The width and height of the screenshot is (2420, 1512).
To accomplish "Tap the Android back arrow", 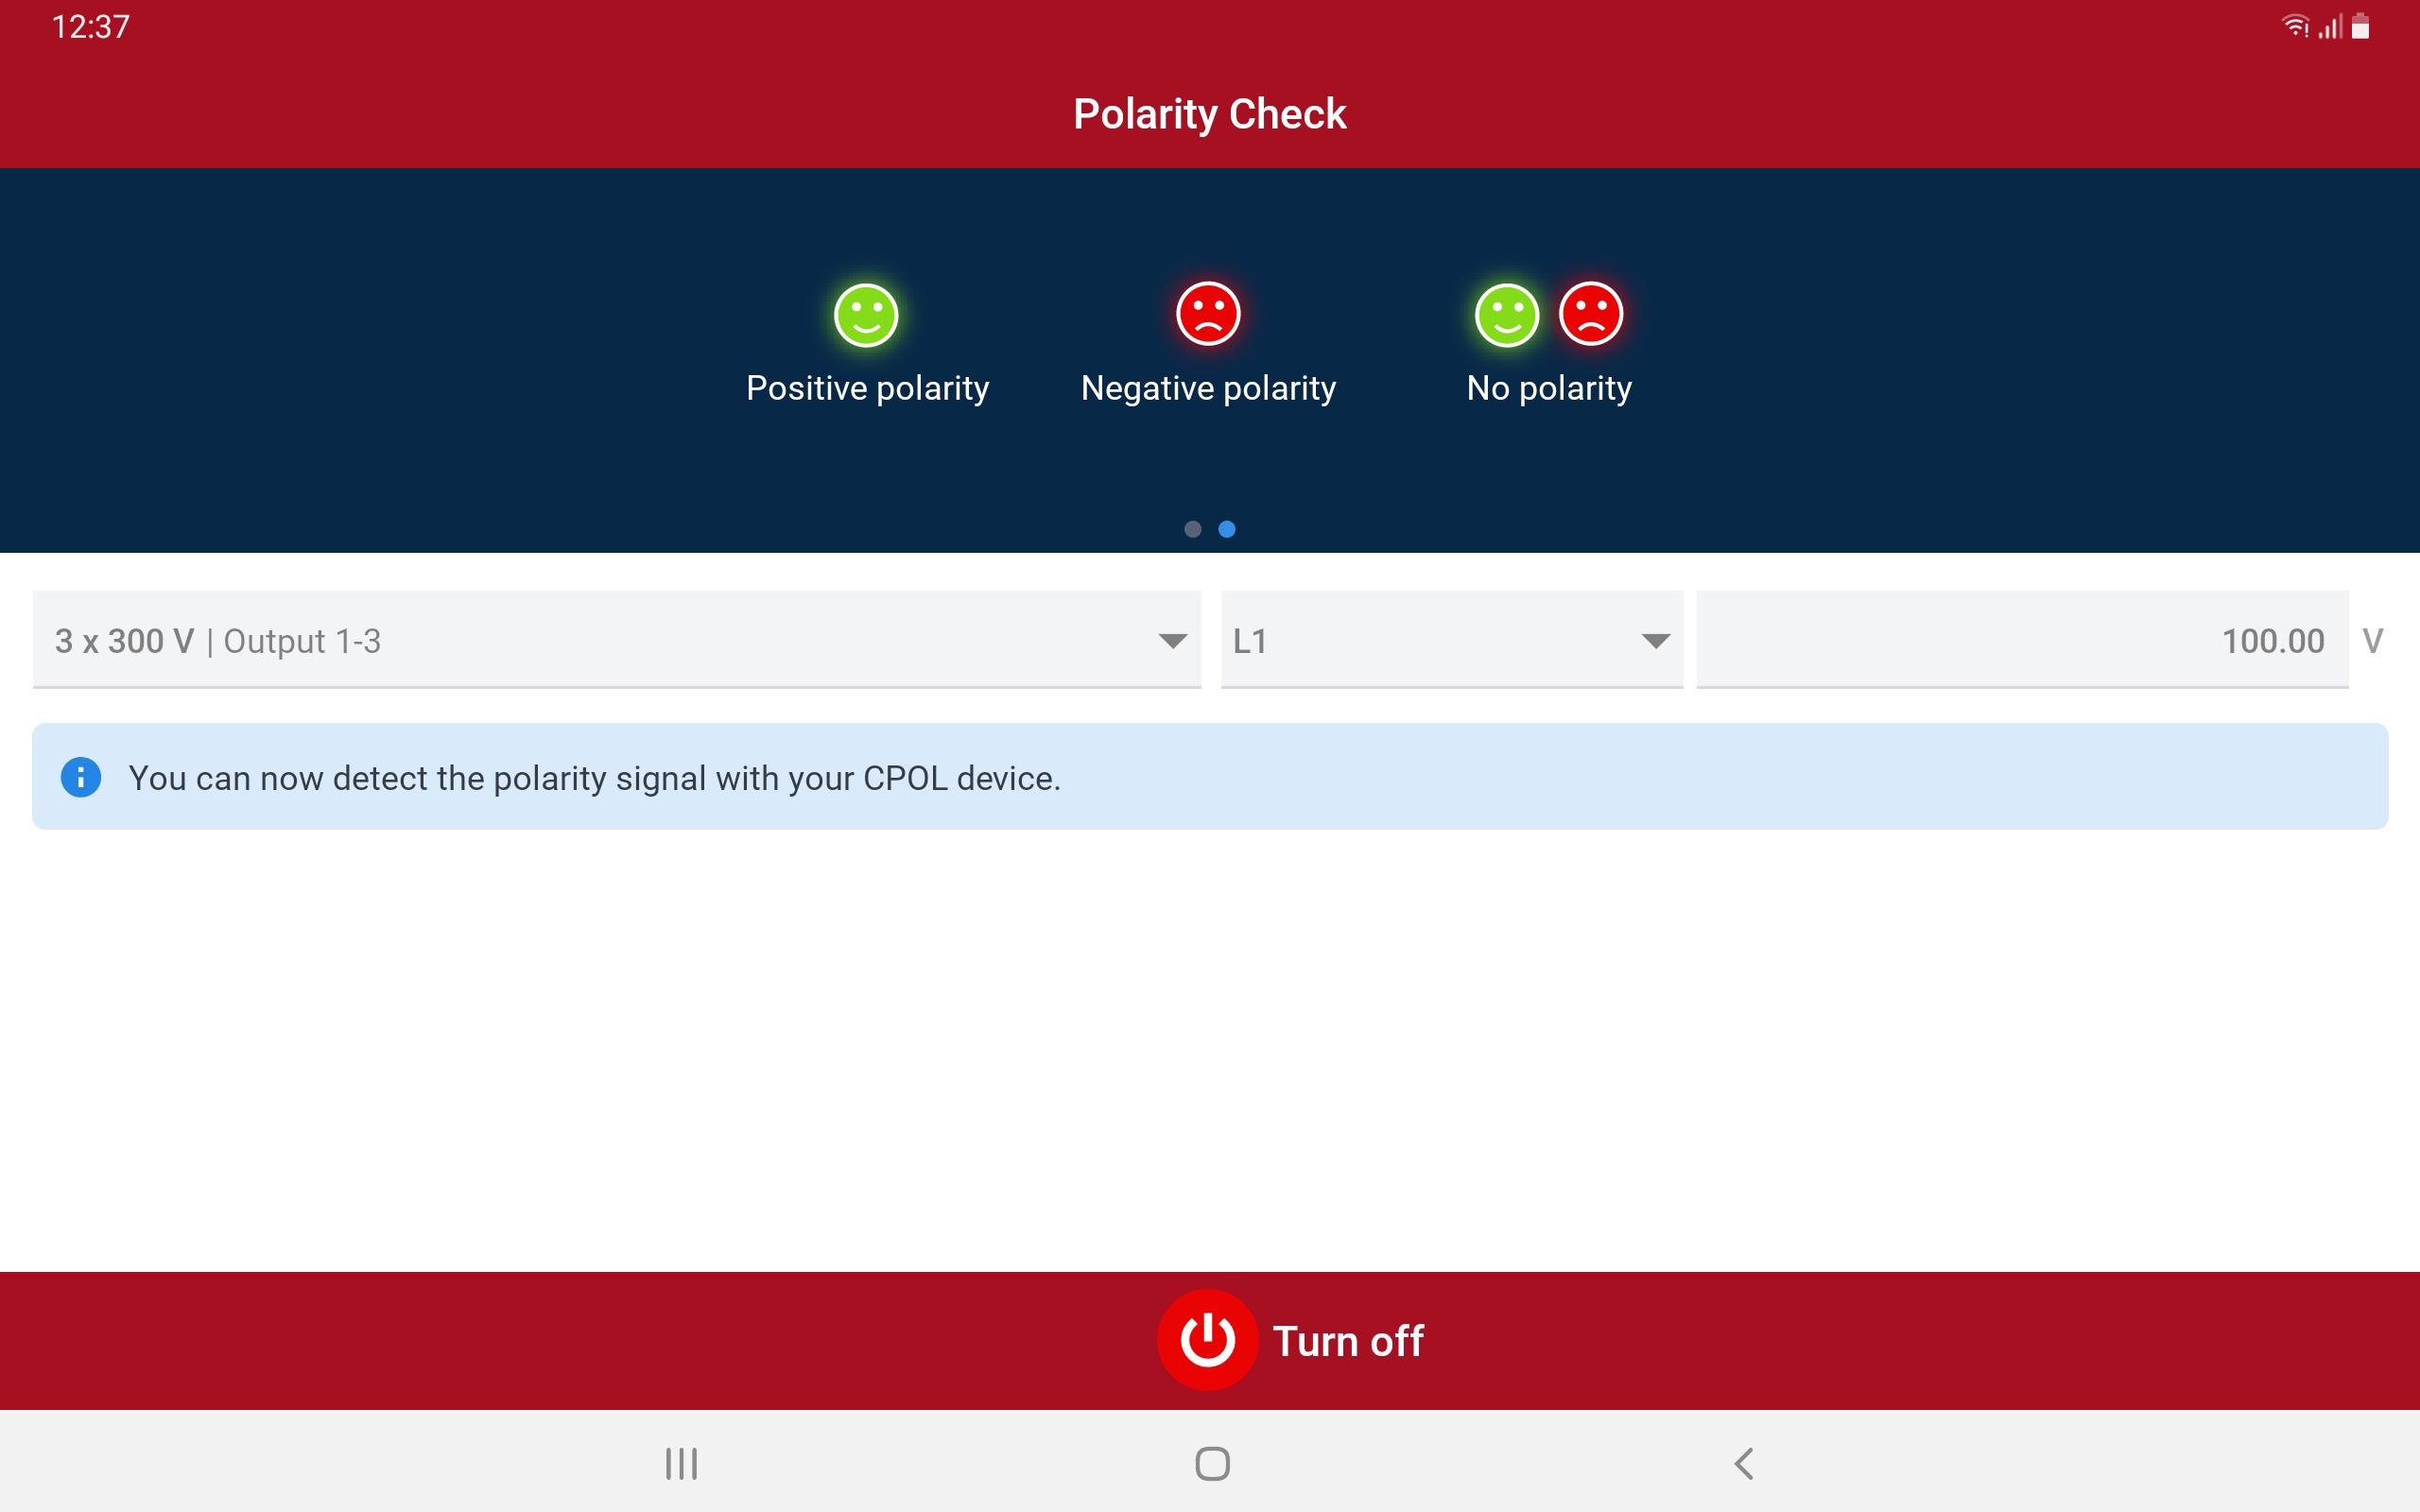I will tap(1744, 1463).
